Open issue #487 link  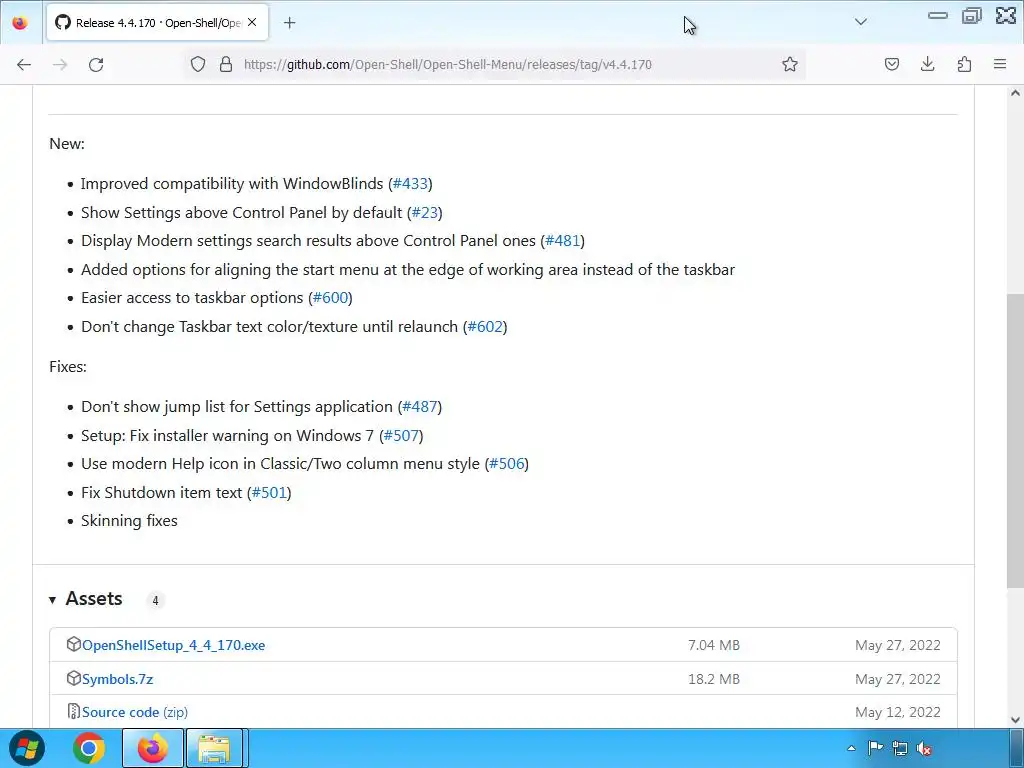(x=419, y=407)
